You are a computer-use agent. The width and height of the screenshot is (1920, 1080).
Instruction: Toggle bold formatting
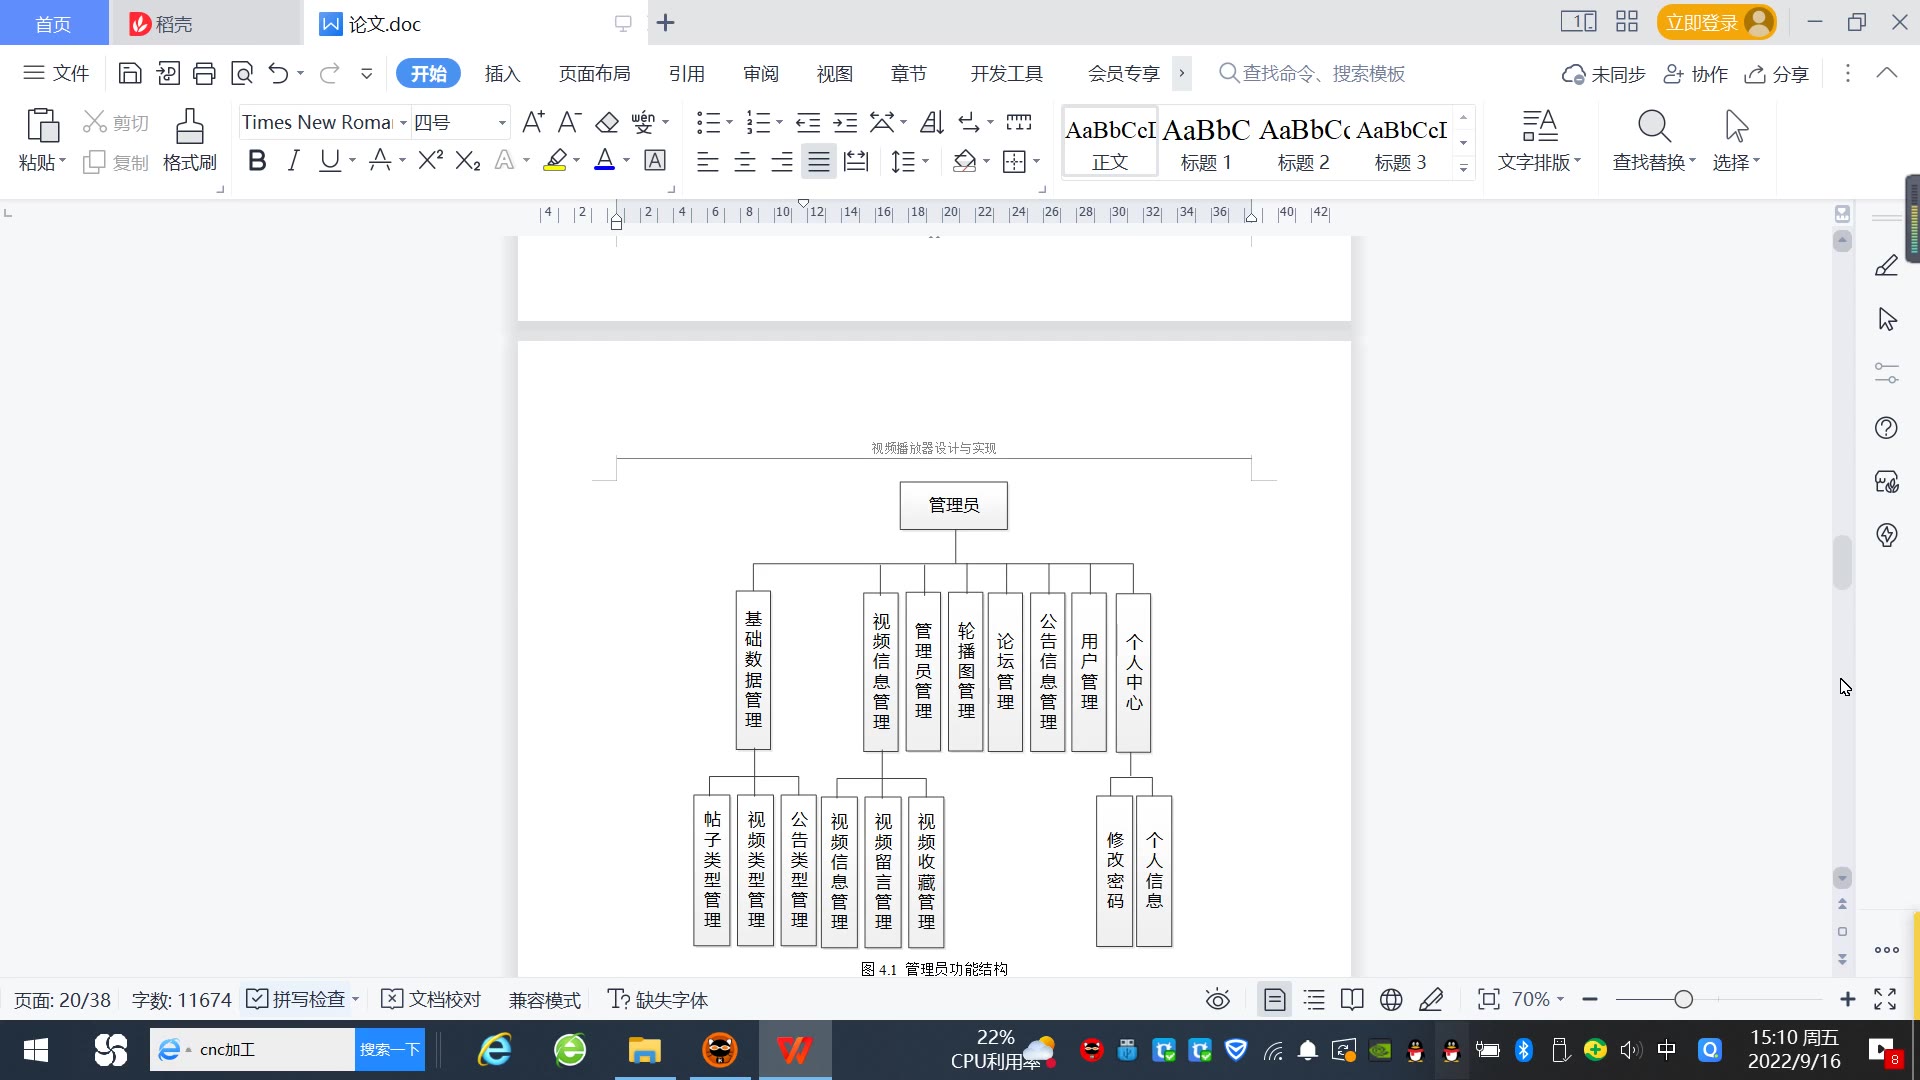(x=257, y=161)
